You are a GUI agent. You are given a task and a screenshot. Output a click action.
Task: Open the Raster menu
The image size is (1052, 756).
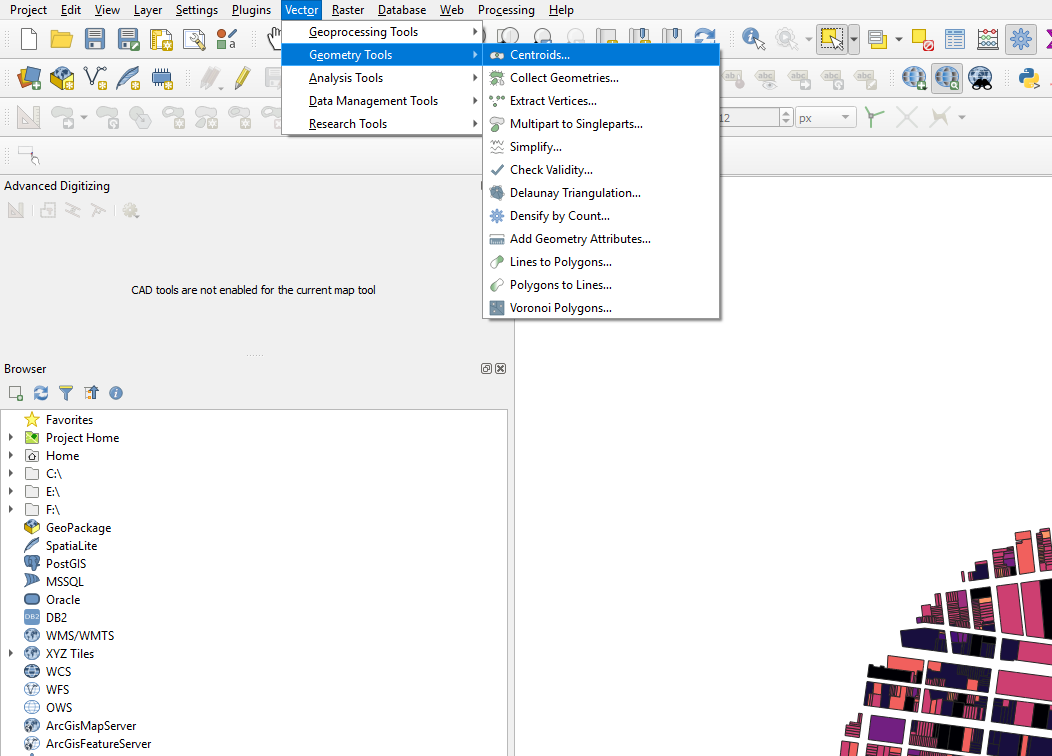point(348,10)
